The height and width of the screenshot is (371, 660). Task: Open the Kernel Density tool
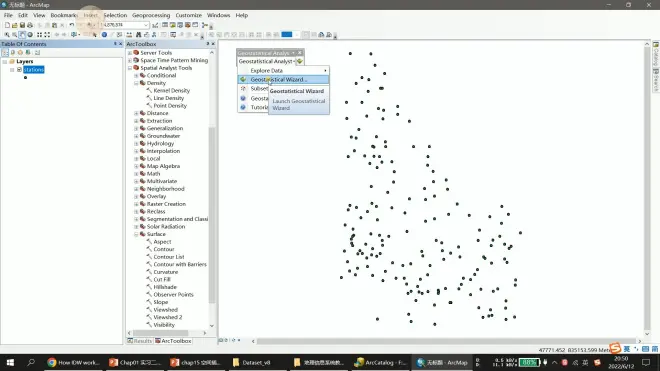point(171,91)
